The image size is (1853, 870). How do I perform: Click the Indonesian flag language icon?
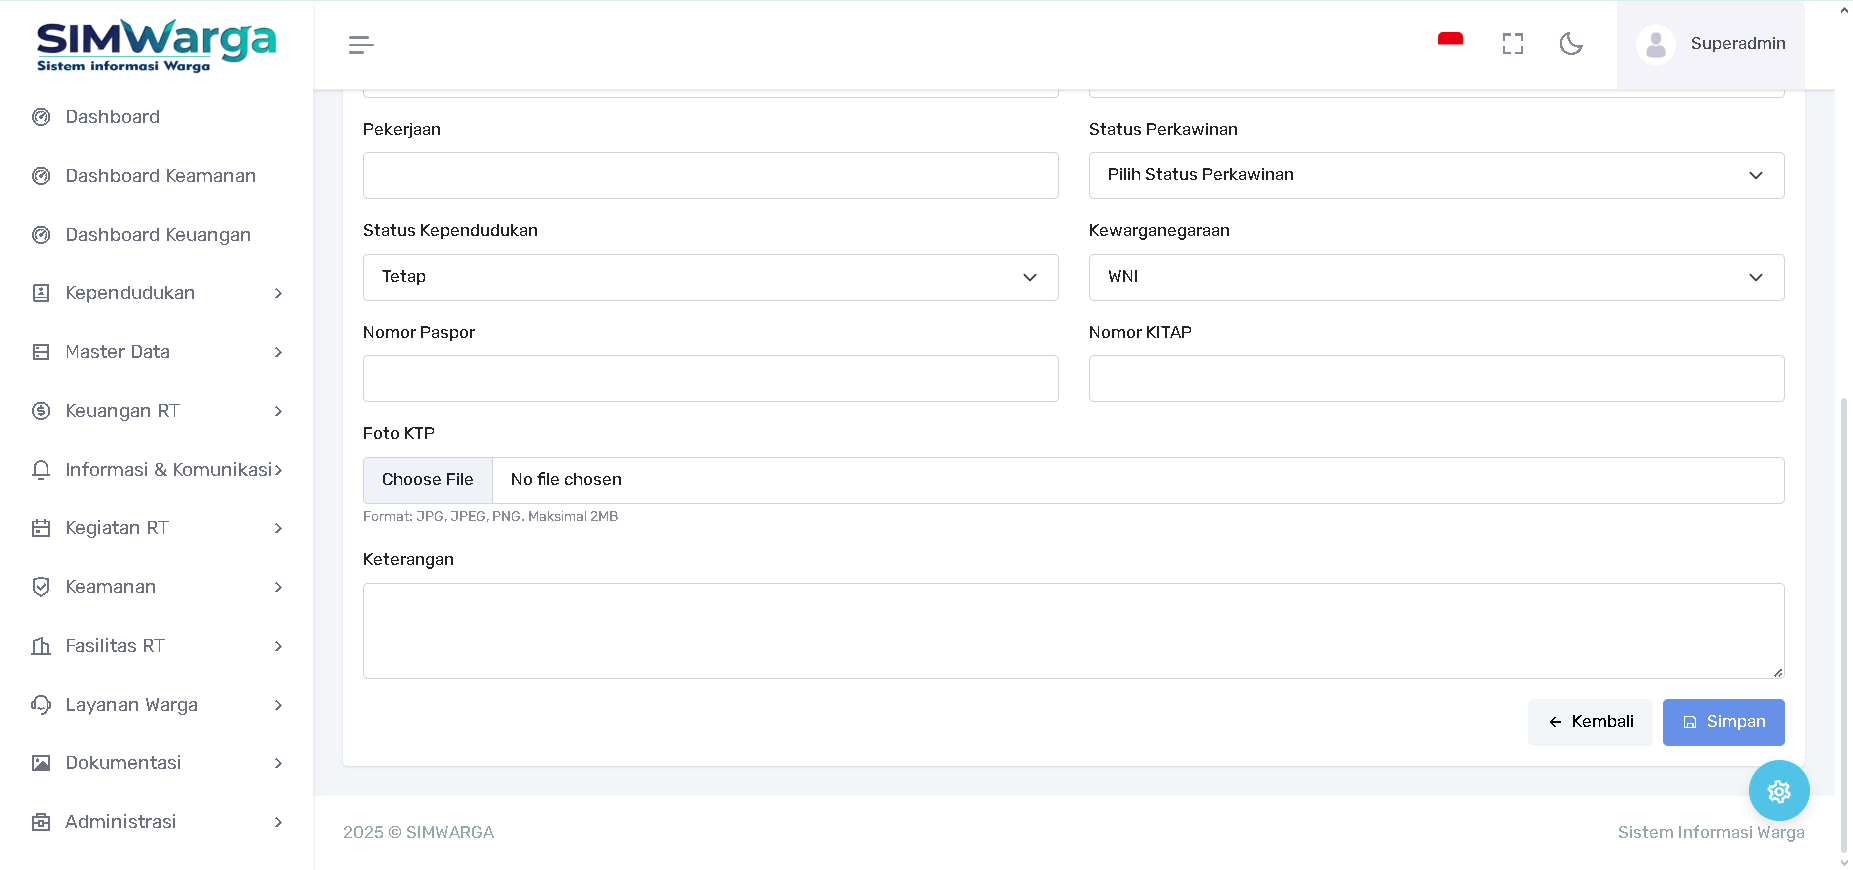click(x=1450, y=41)
